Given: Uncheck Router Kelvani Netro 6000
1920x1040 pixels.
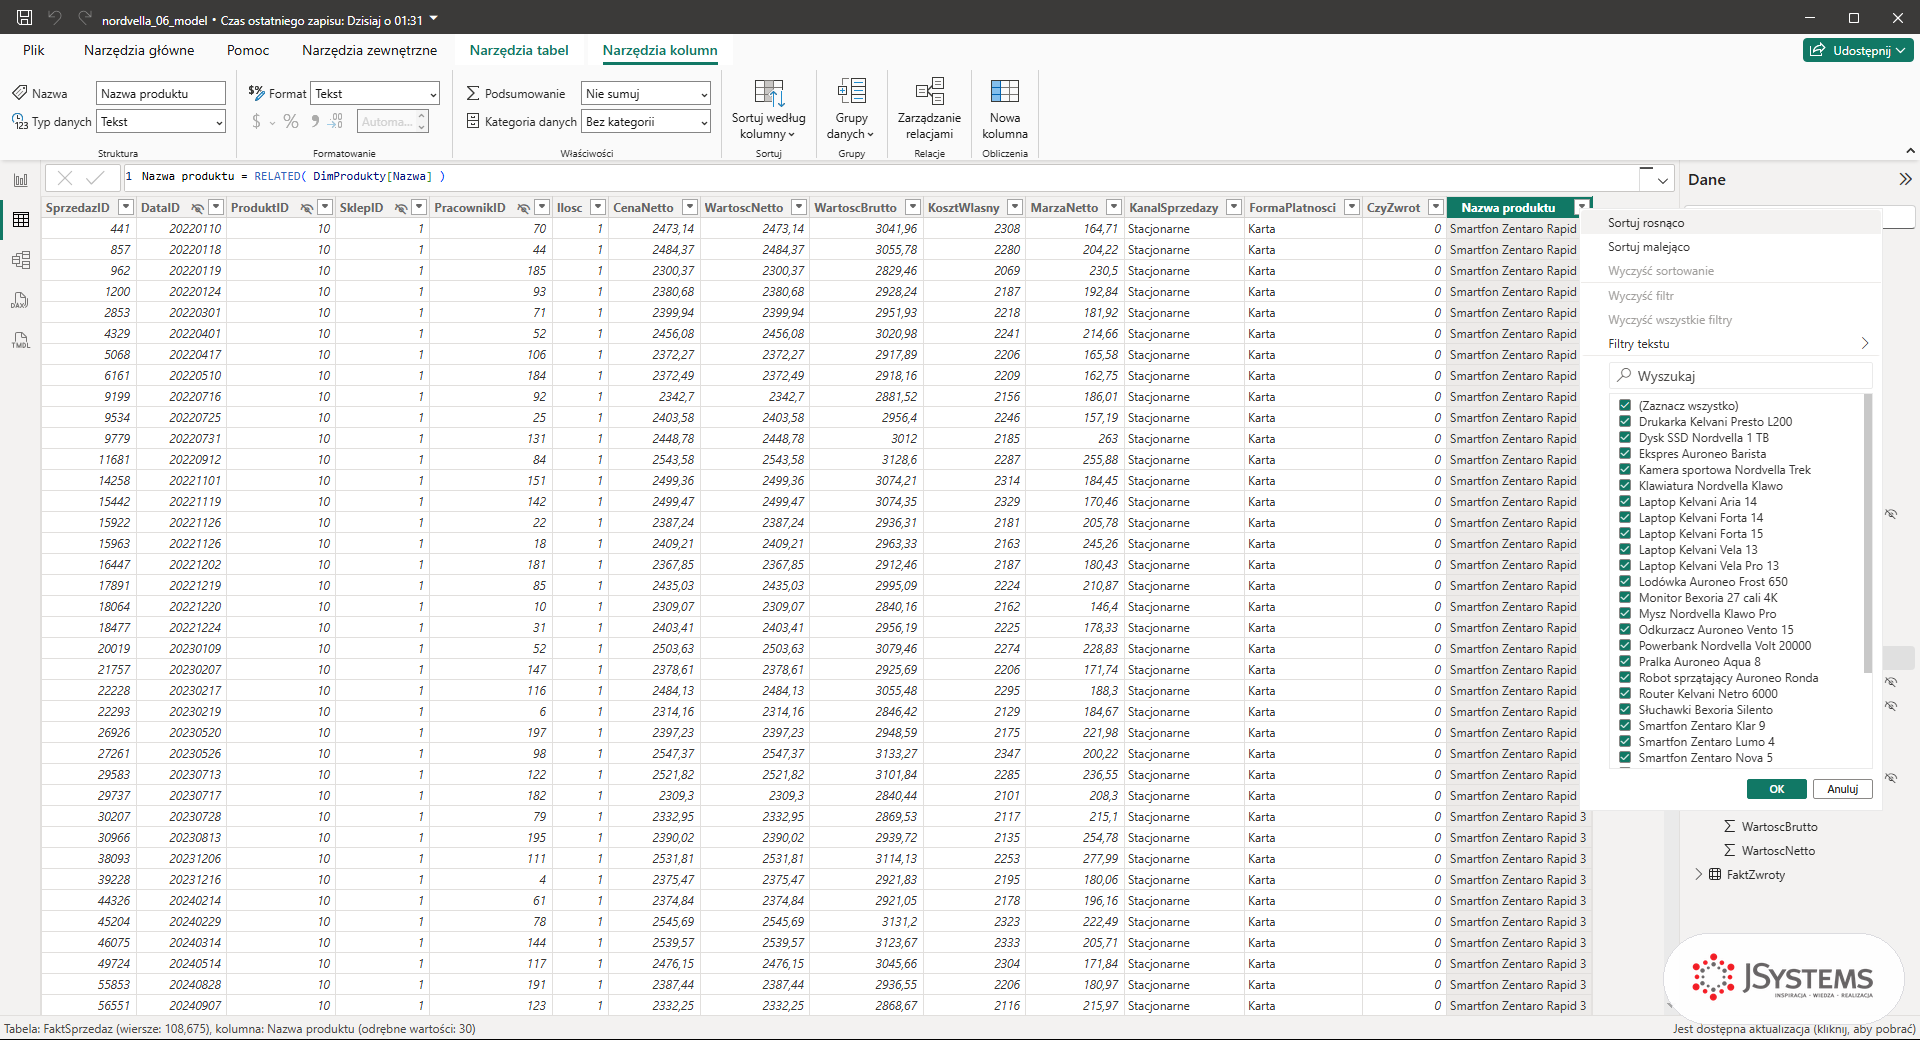Looking at the screenshot, I should [1625, 693].
